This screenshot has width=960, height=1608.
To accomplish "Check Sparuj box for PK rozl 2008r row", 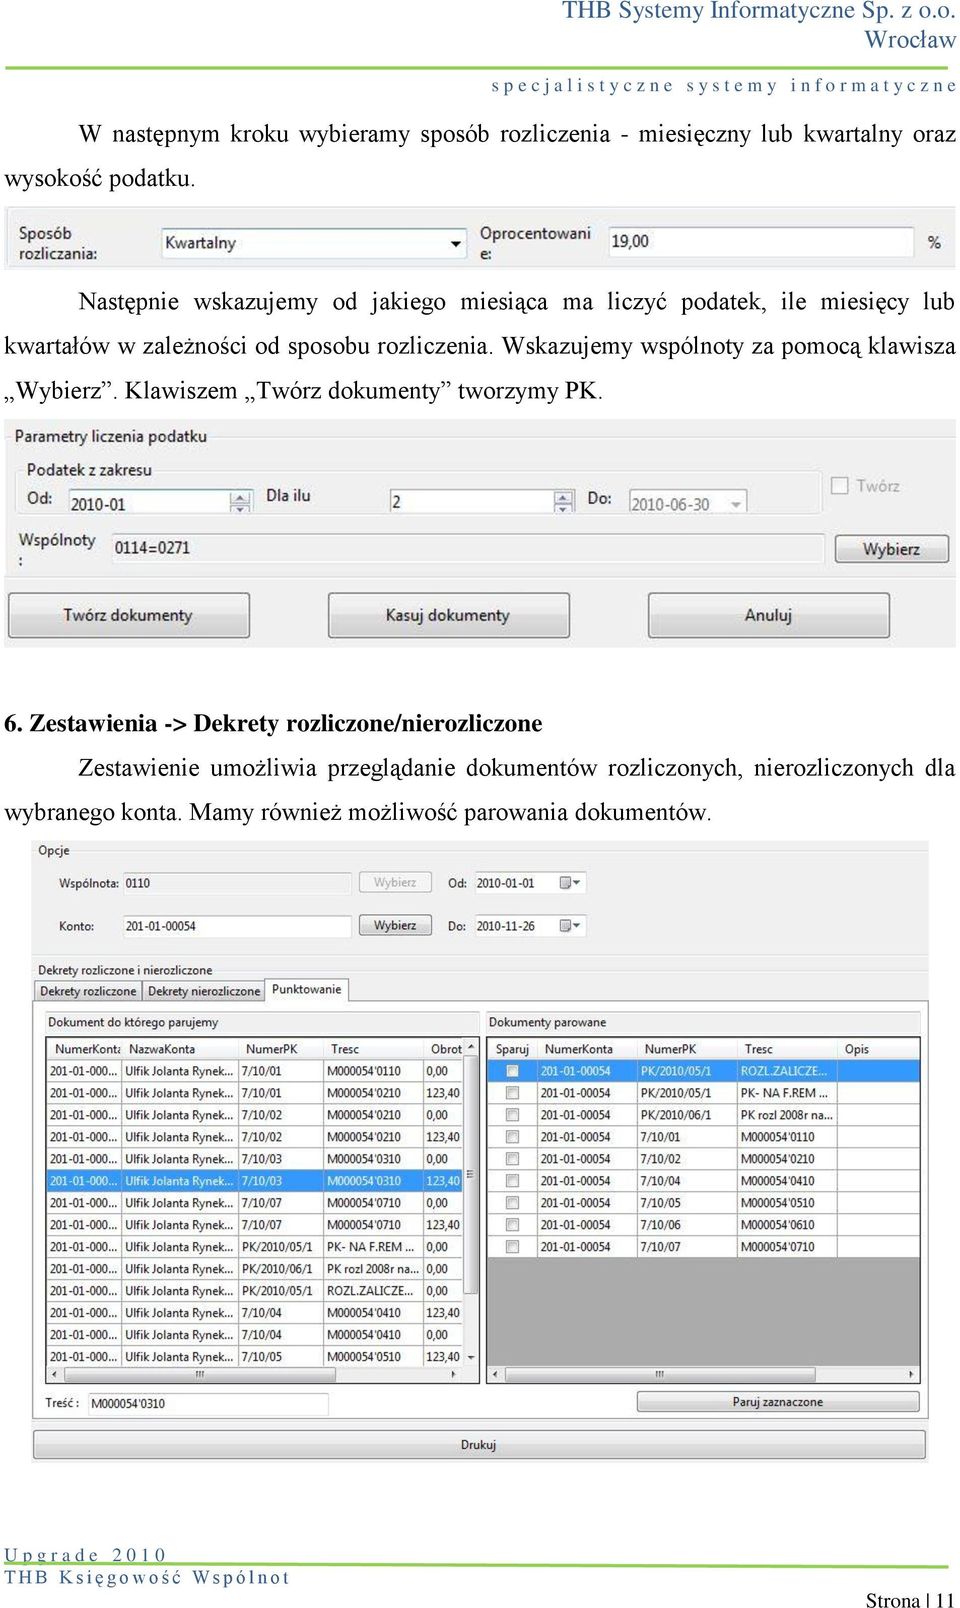I will click(x=512, y=1115).
